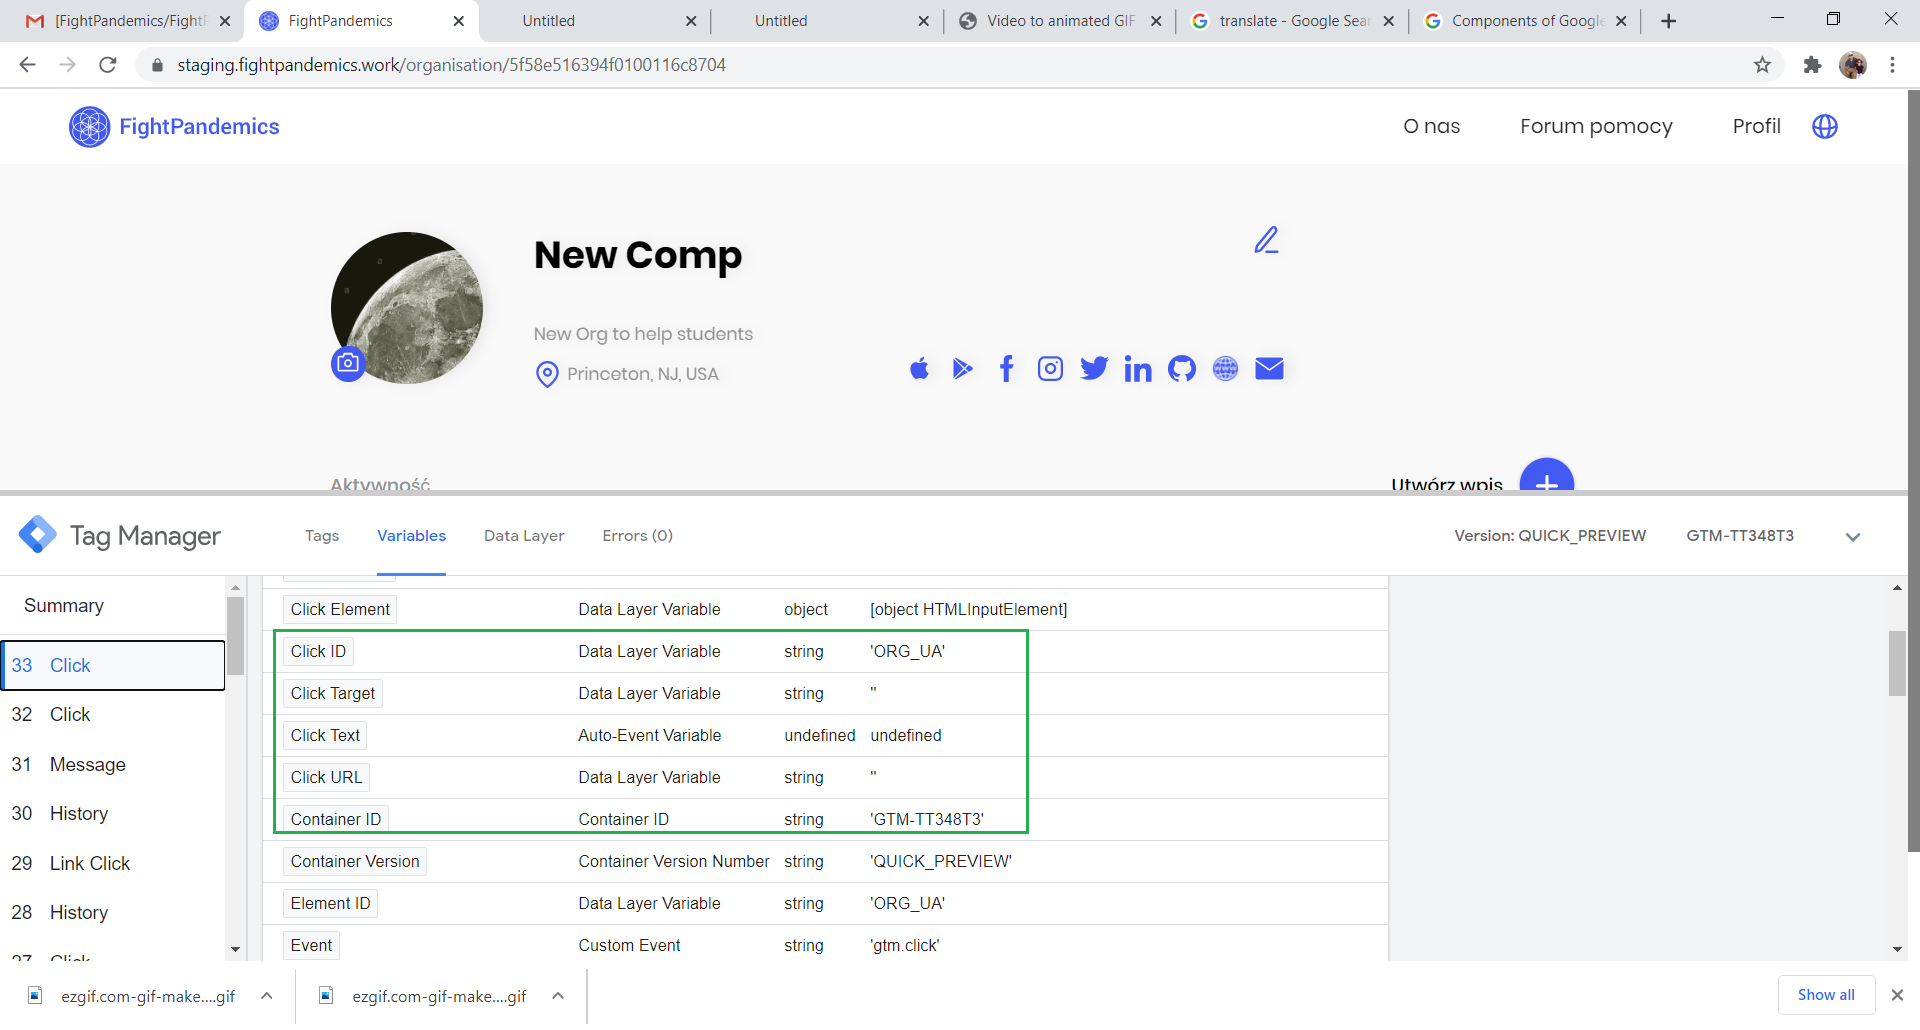Select event 28 History
Screen dimensions: 1920x1030
click(113, 913)
